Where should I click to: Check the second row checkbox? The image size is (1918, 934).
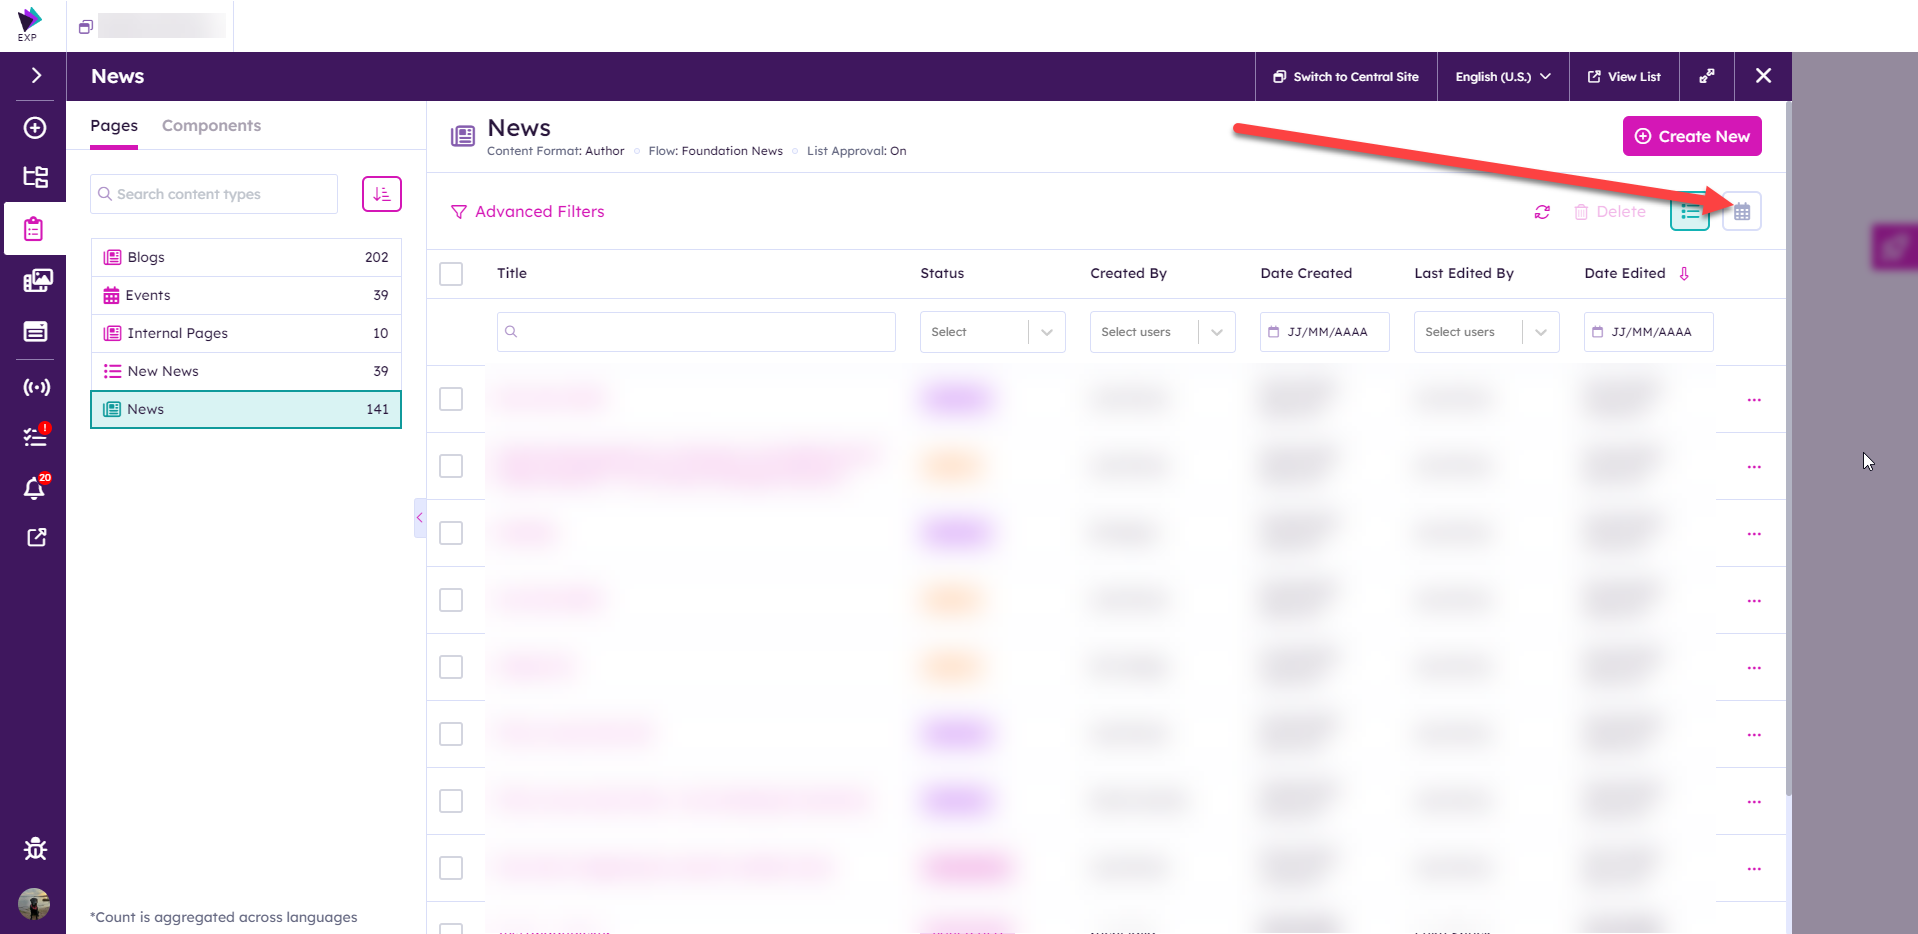tap(451, 466)
